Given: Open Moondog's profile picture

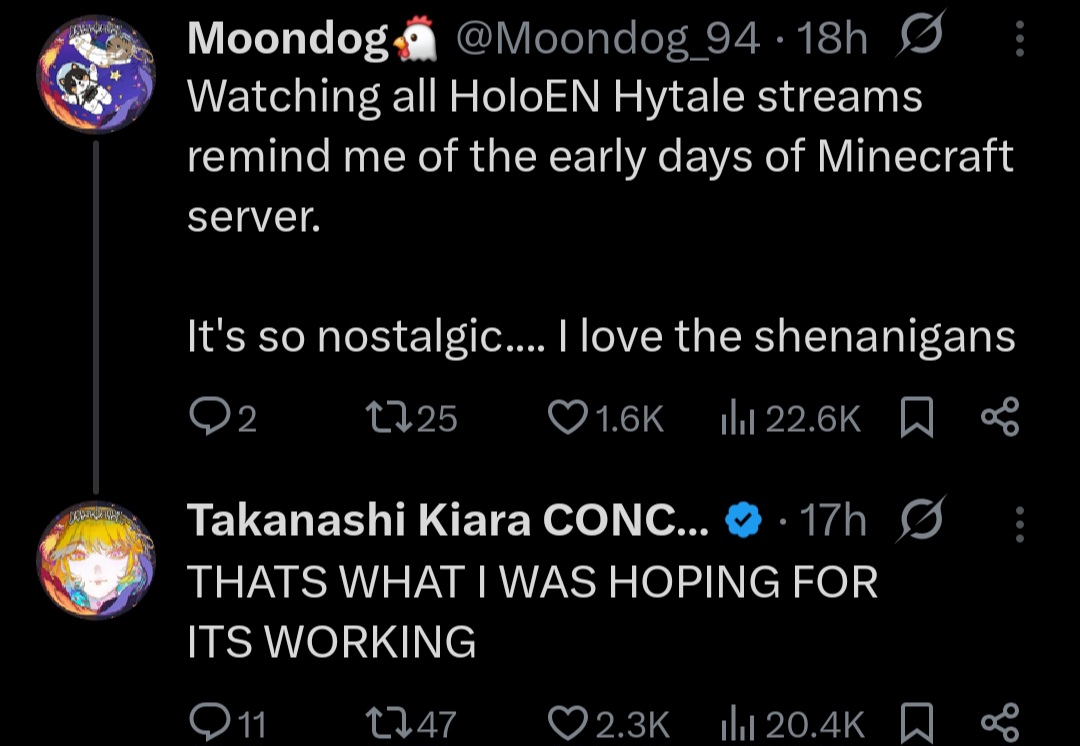Looking at the screenshot, I should (96, 74).
